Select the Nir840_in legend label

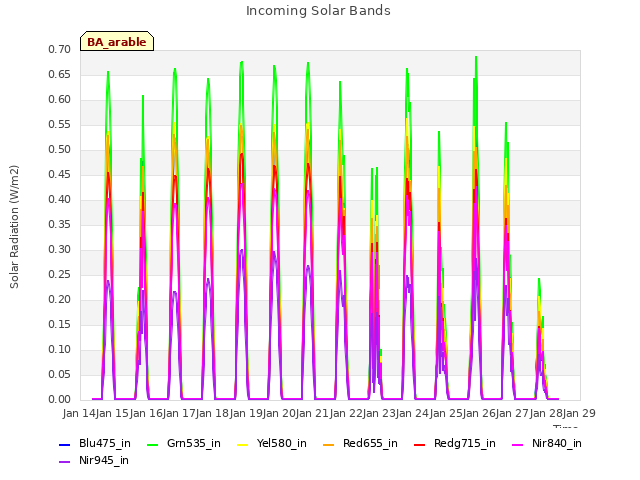pyautogui.click(x=557, y=444)
